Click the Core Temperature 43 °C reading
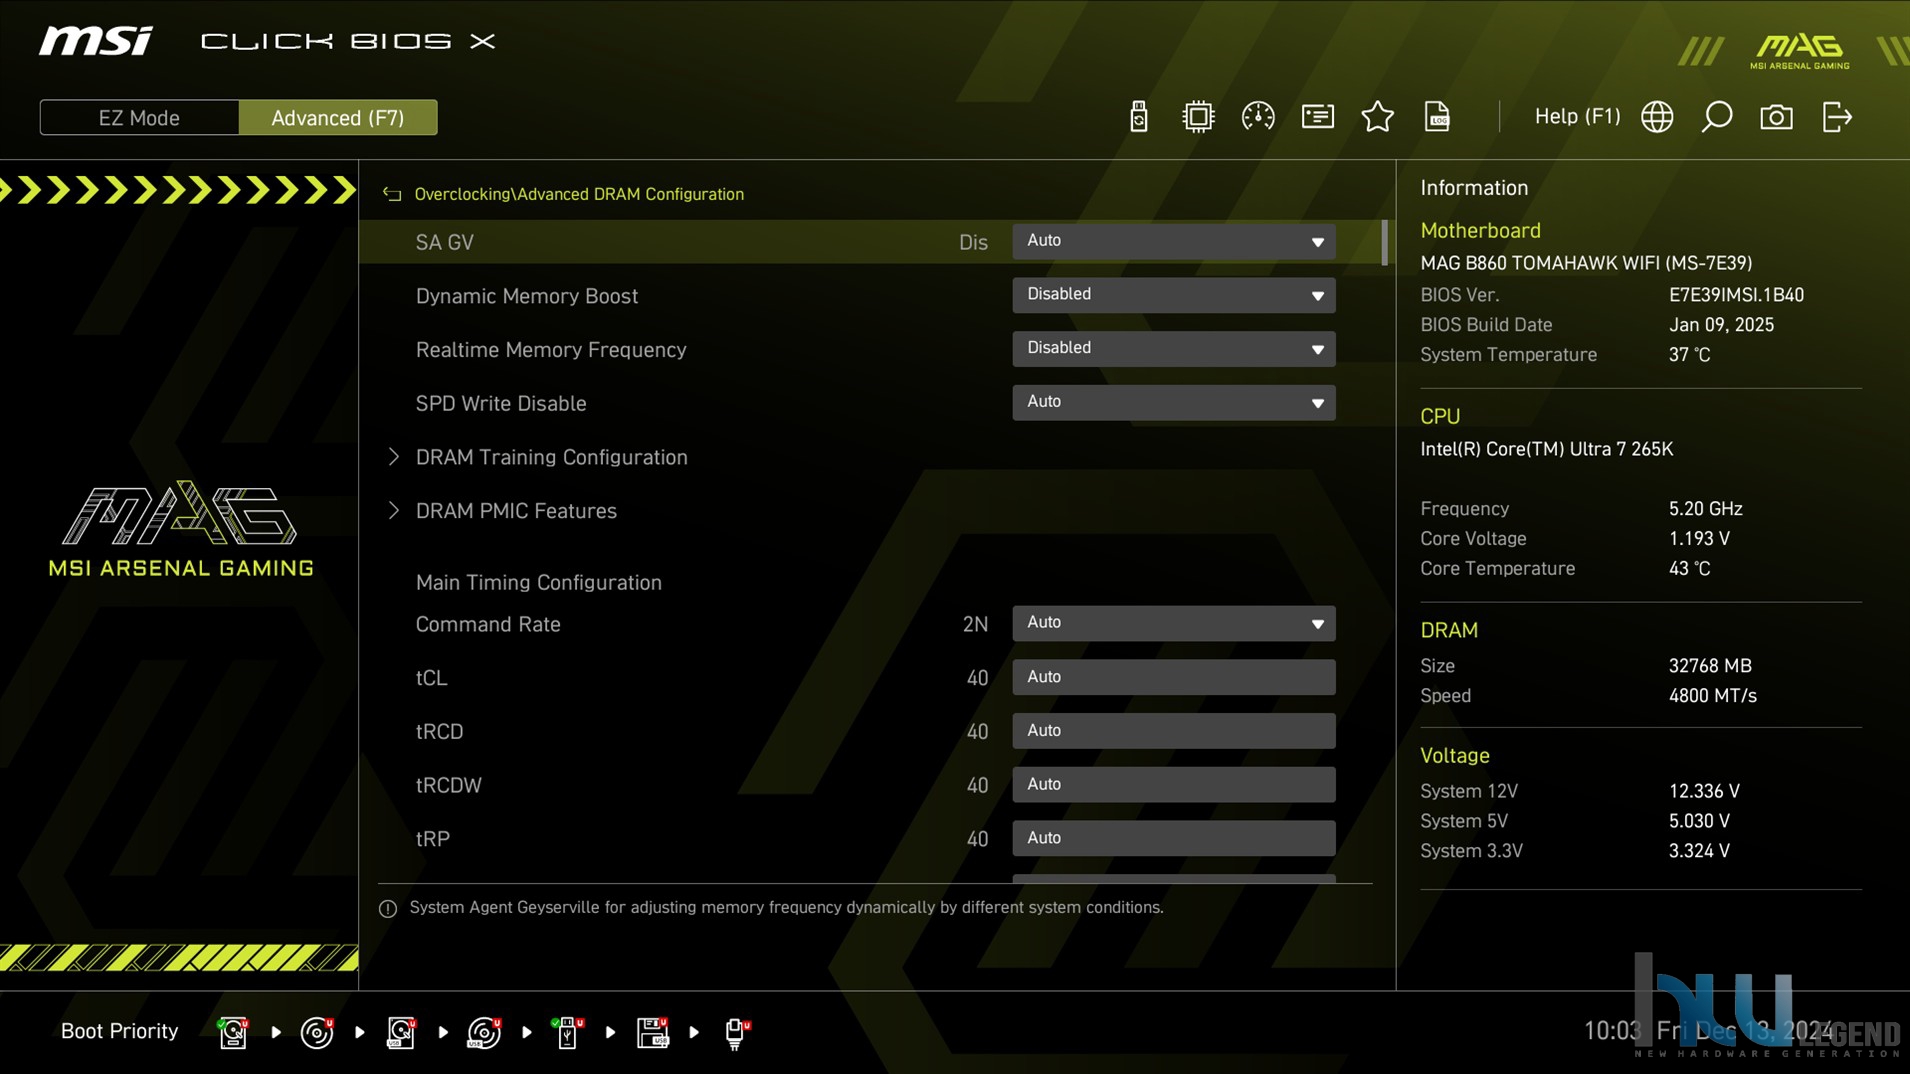1910x1074 pixels. [1689, 568]
